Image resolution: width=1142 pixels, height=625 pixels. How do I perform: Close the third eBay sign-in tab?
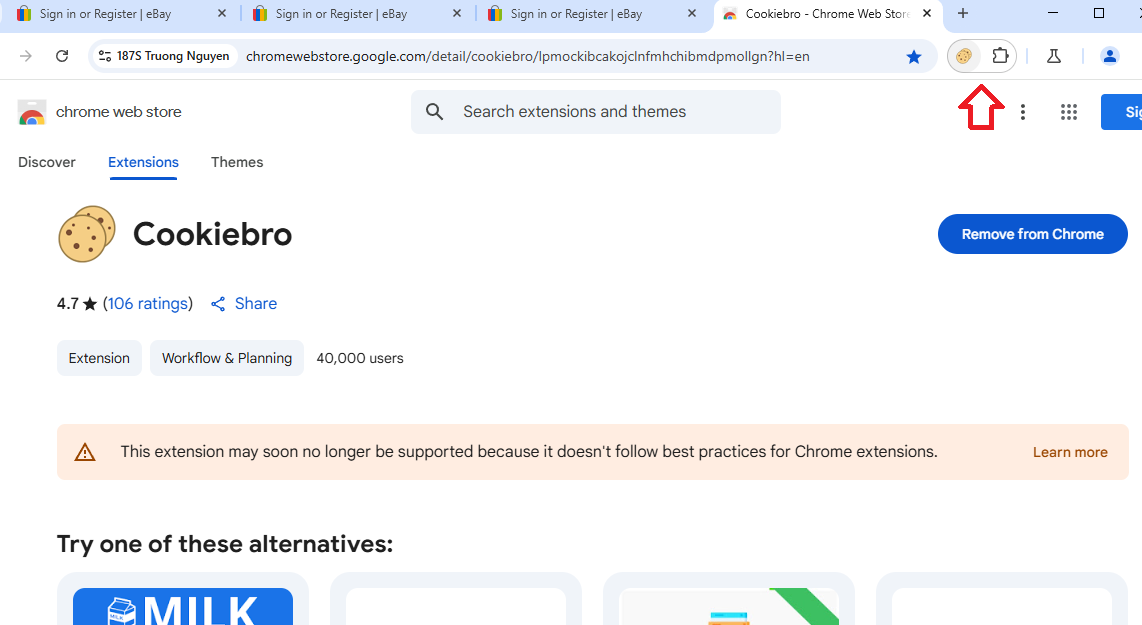click(x=692, y=13)
